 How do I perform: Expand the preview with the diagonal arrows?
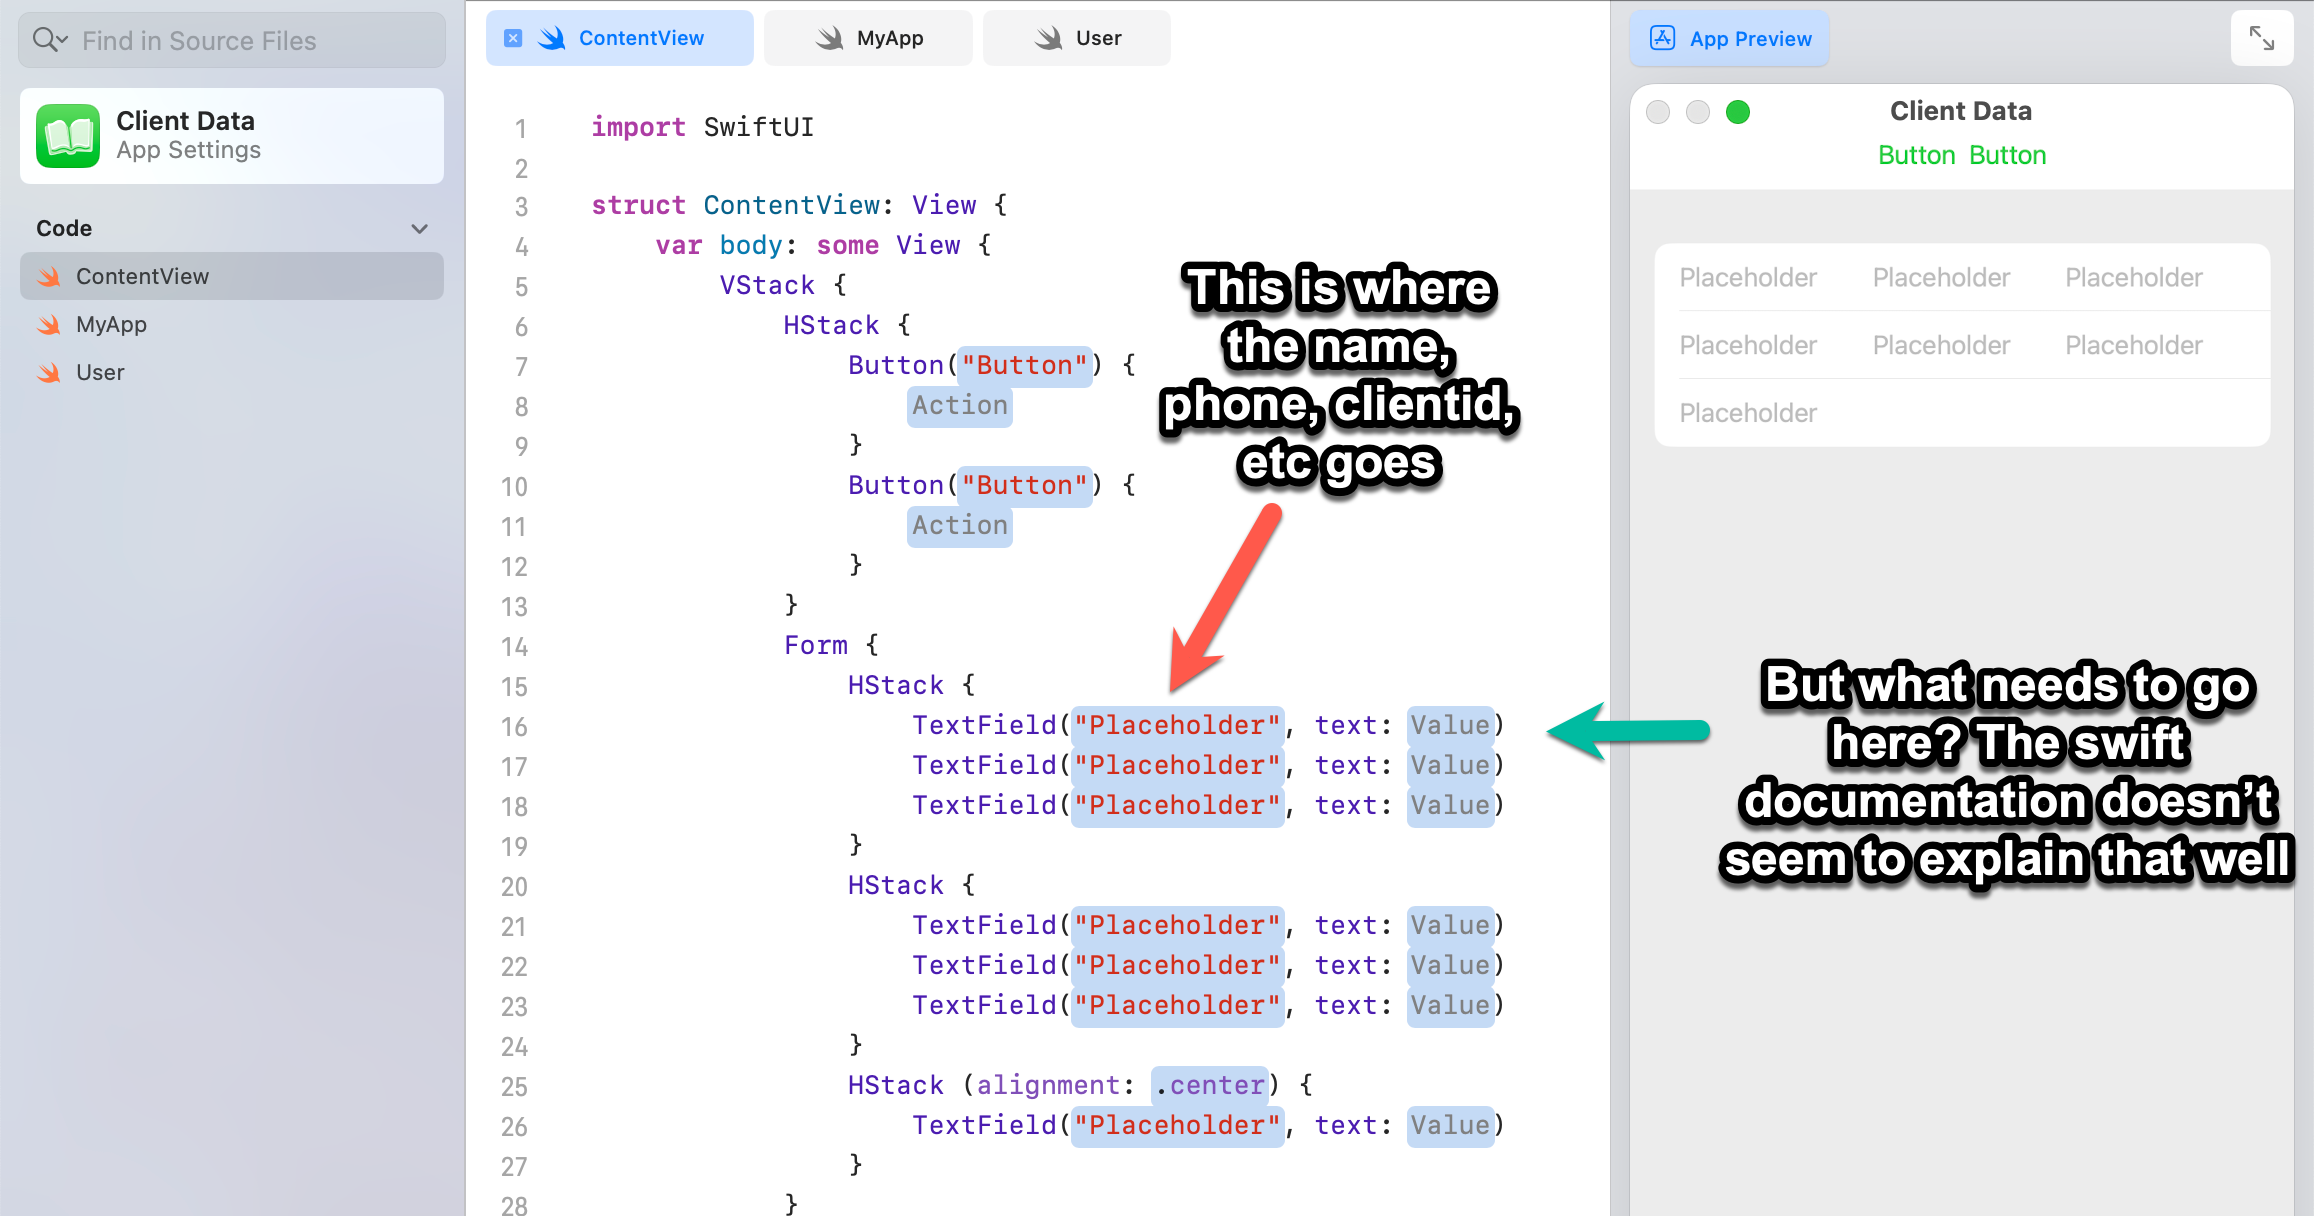(x=2262, y=38)
